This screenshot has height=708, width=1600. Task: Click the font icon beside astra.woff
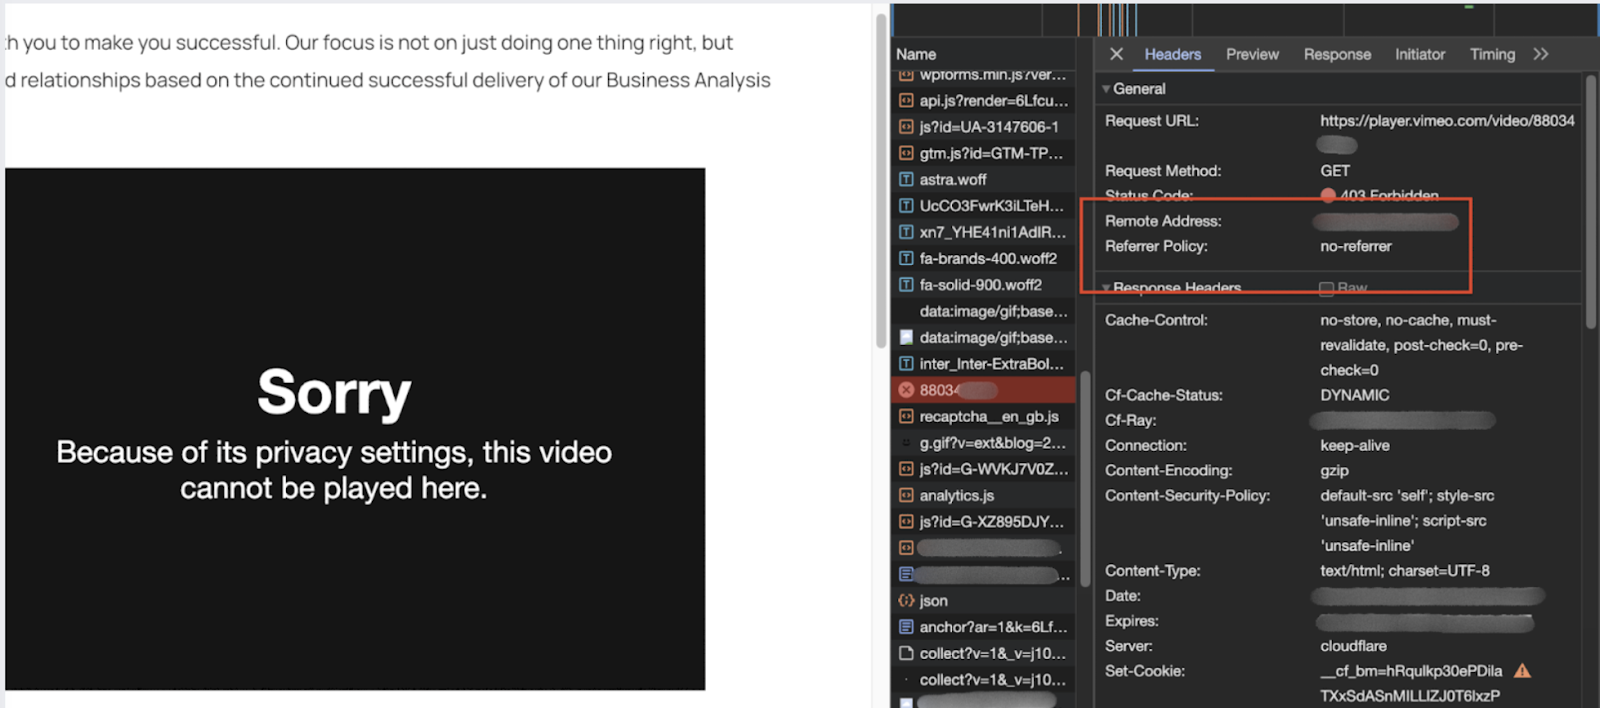pyautogui.click(x=906, y=180)
